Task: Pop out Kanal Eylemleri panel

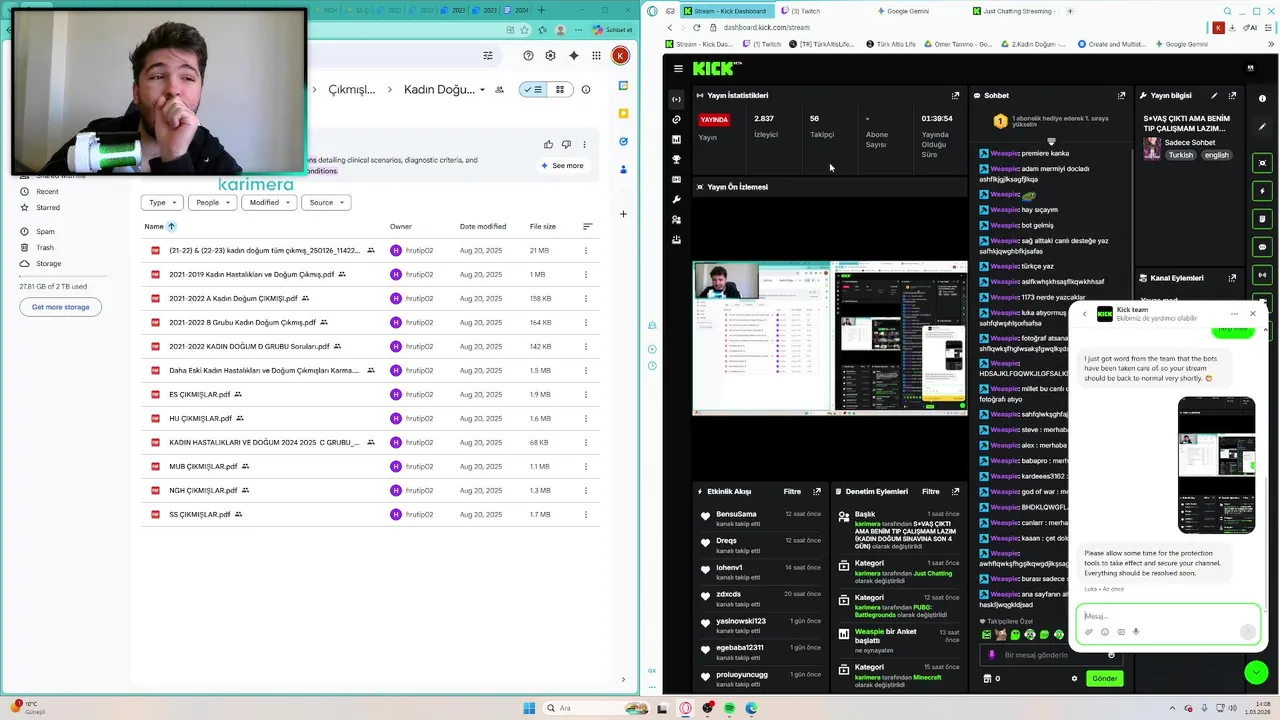Action: pos(1232,278)
